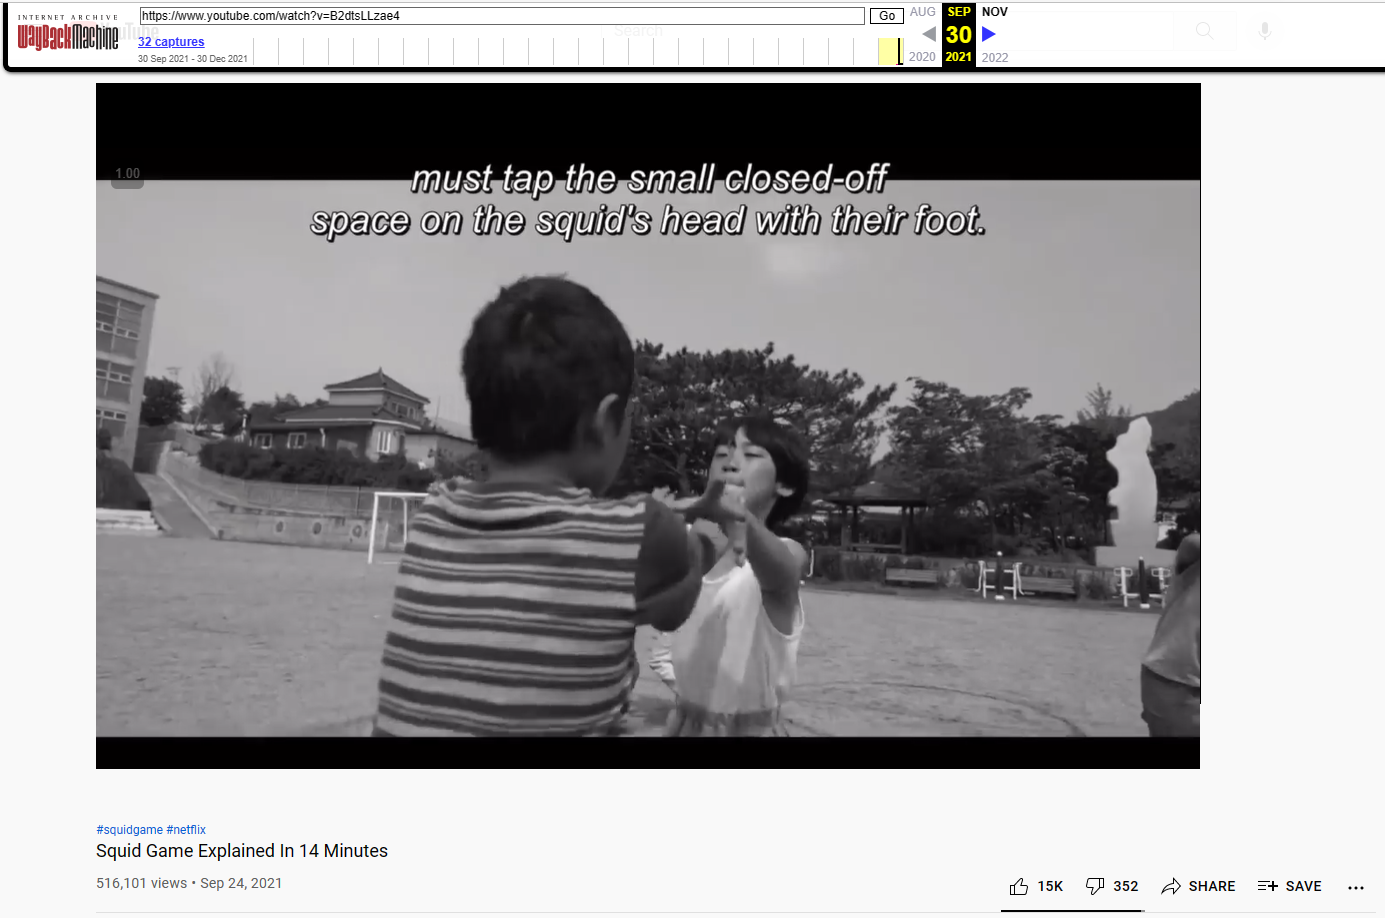Click the SHARE button
The width and height of the screenshot is (1385, 918).
(x=1198, y=886)
